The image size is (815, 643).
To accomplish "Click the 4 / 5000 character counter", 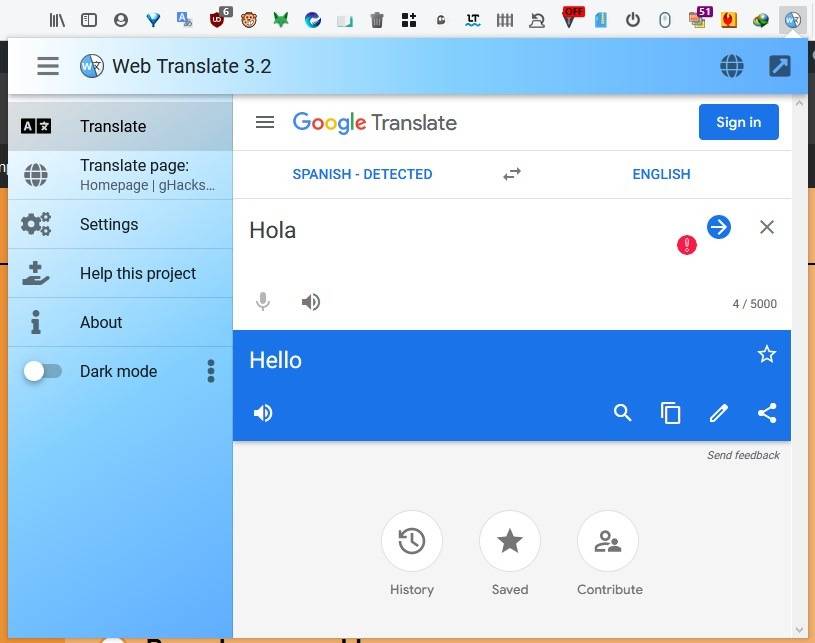I will 755,304.
